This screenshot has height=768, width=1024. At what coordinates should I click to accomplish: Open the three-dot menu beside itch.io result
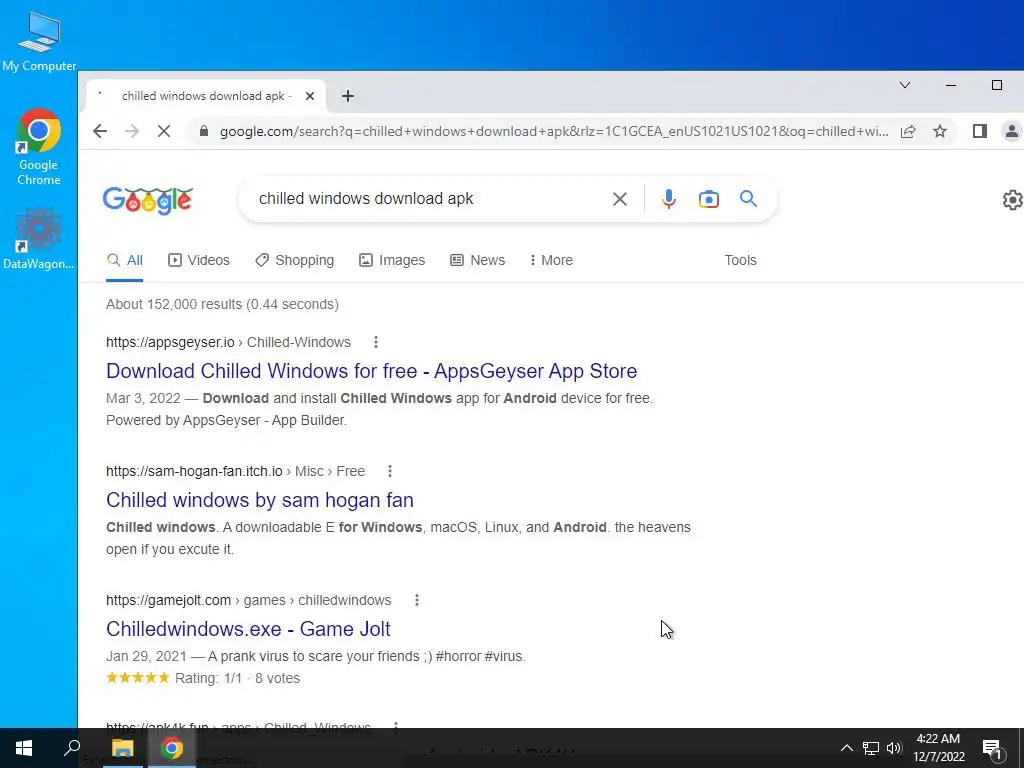[390, 472]
